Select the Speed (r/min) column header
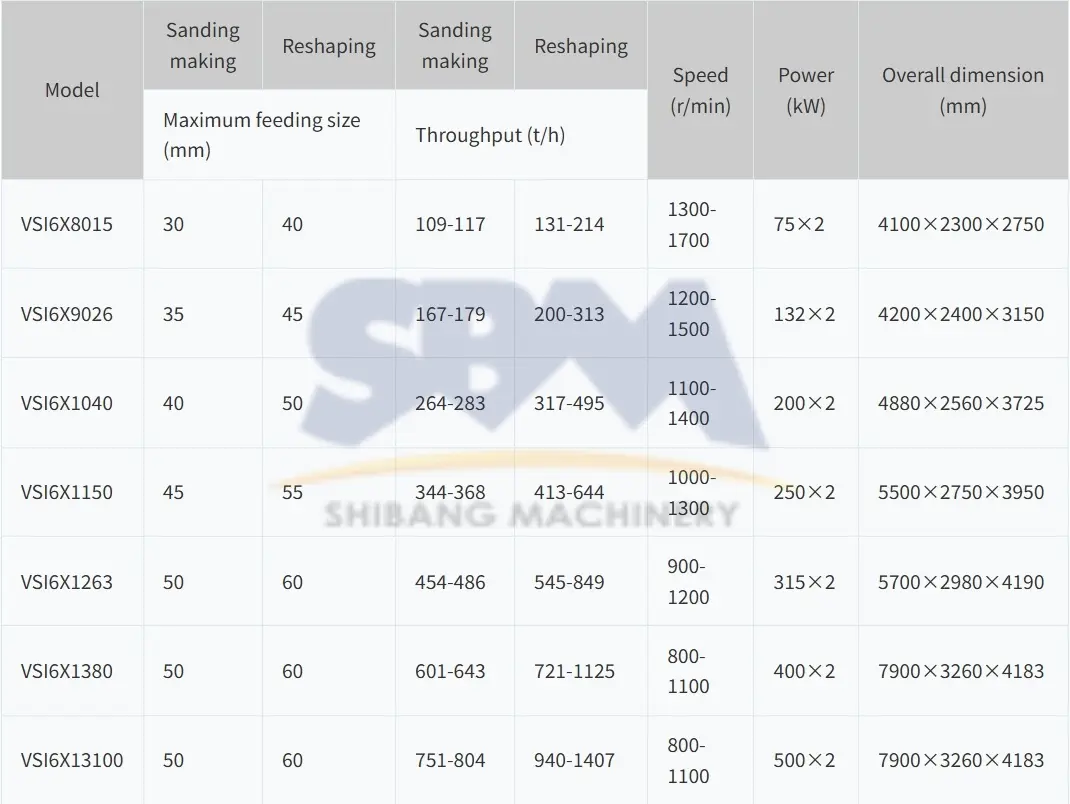Image resolution: width=1070 pixels, height=804 pixels. click(700, 90)
